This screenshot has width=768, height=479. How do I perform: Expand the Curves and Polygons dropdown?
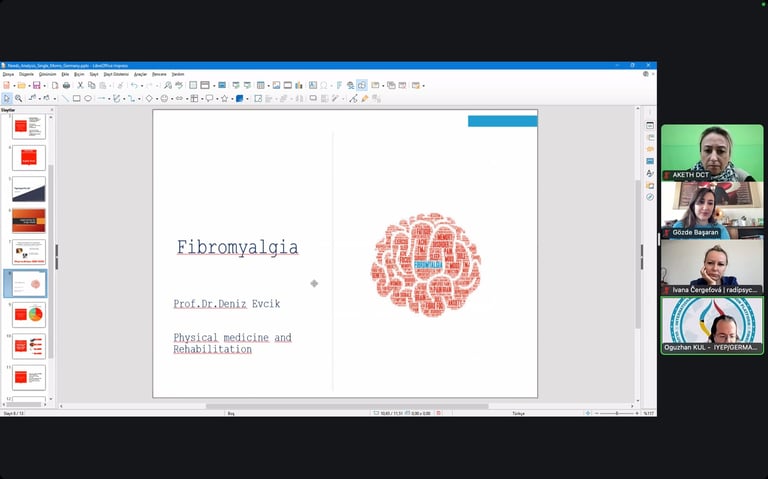click(x=124, y=99)
